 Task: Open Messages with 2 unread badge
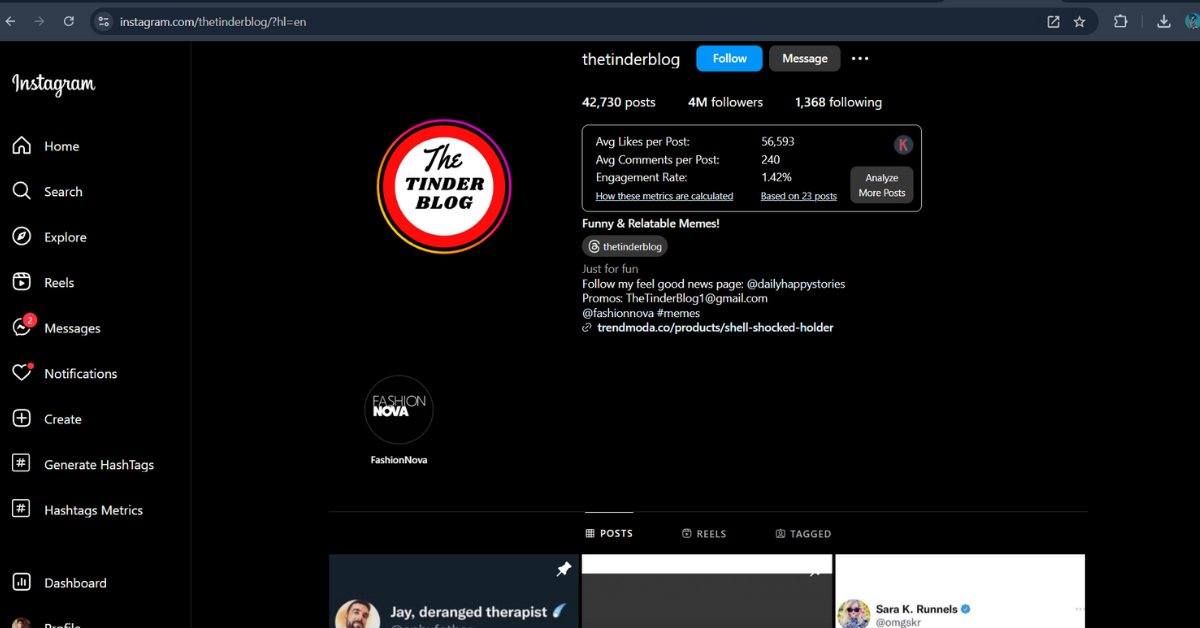56,328
